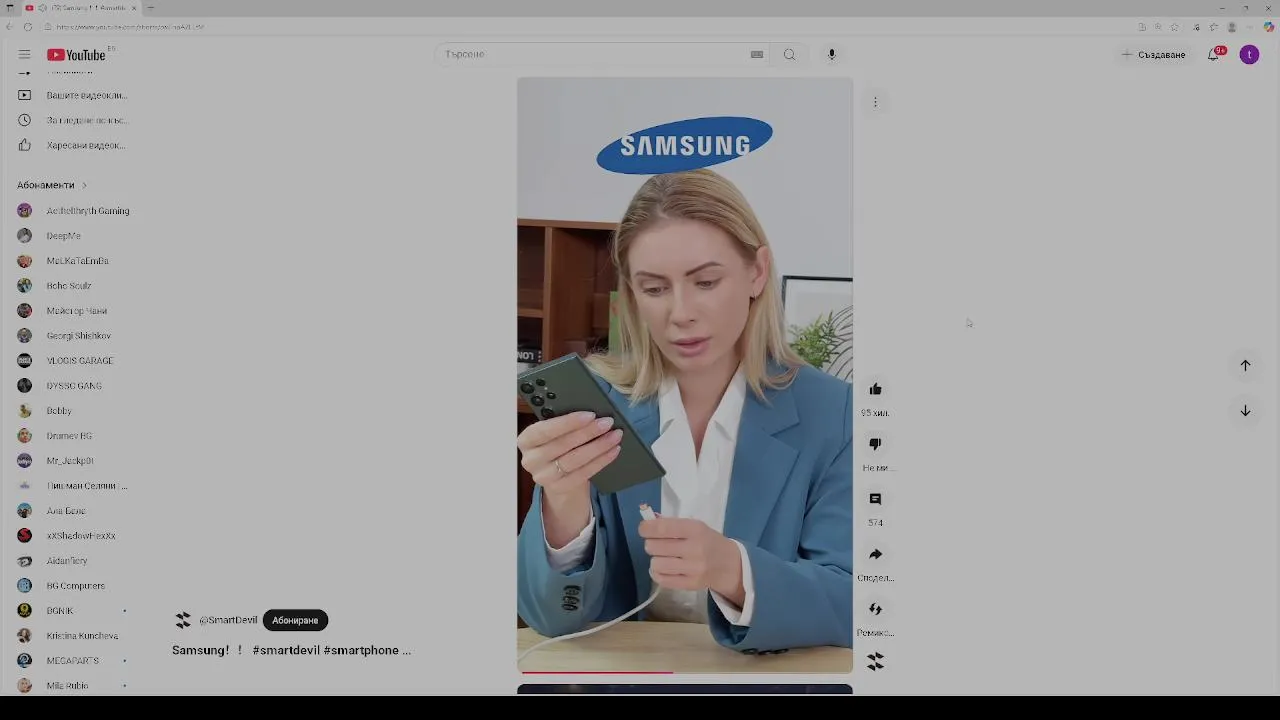Open the next Short preview below

pyautogui.click(x=685, y=690)
